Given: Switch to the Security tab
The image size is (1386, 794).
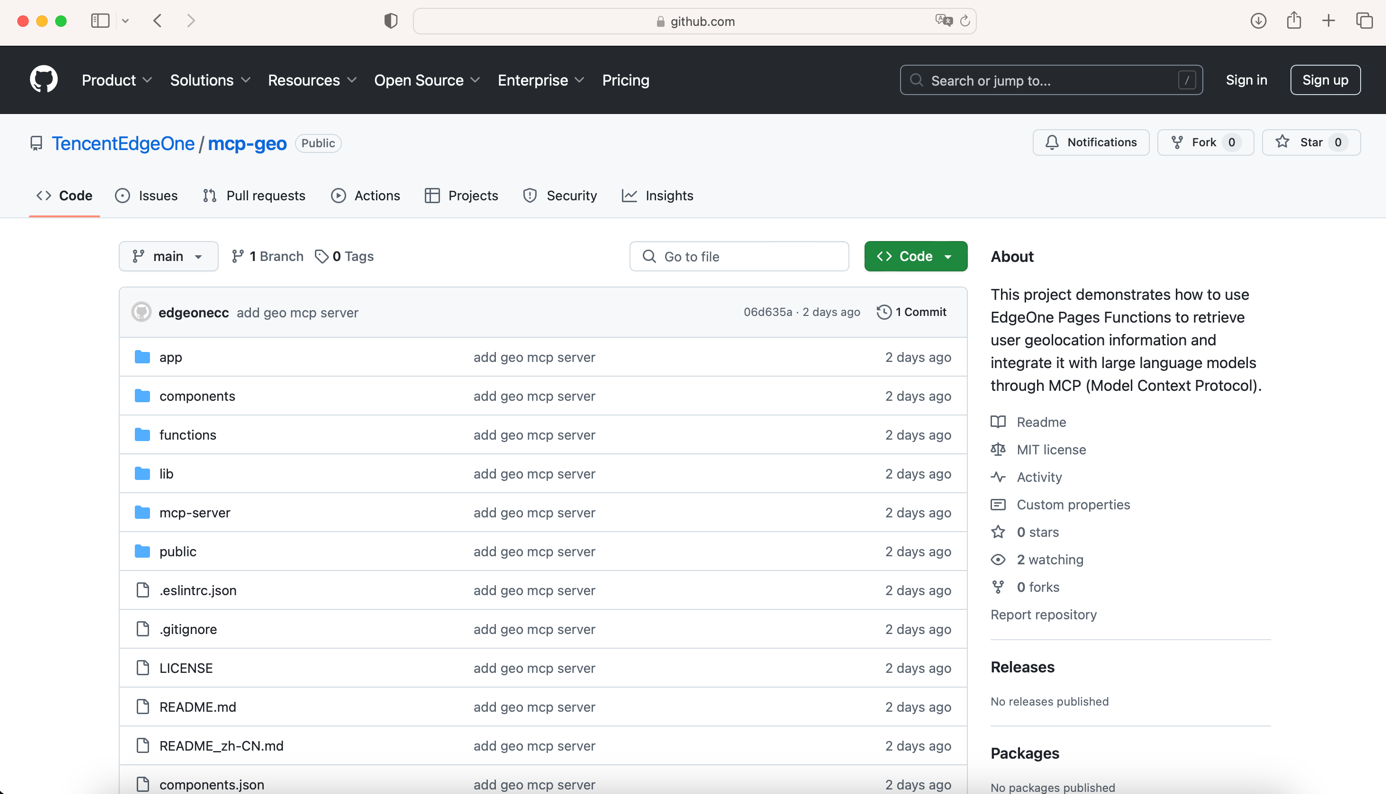Looking at the screenshot, I should [560, 196].
